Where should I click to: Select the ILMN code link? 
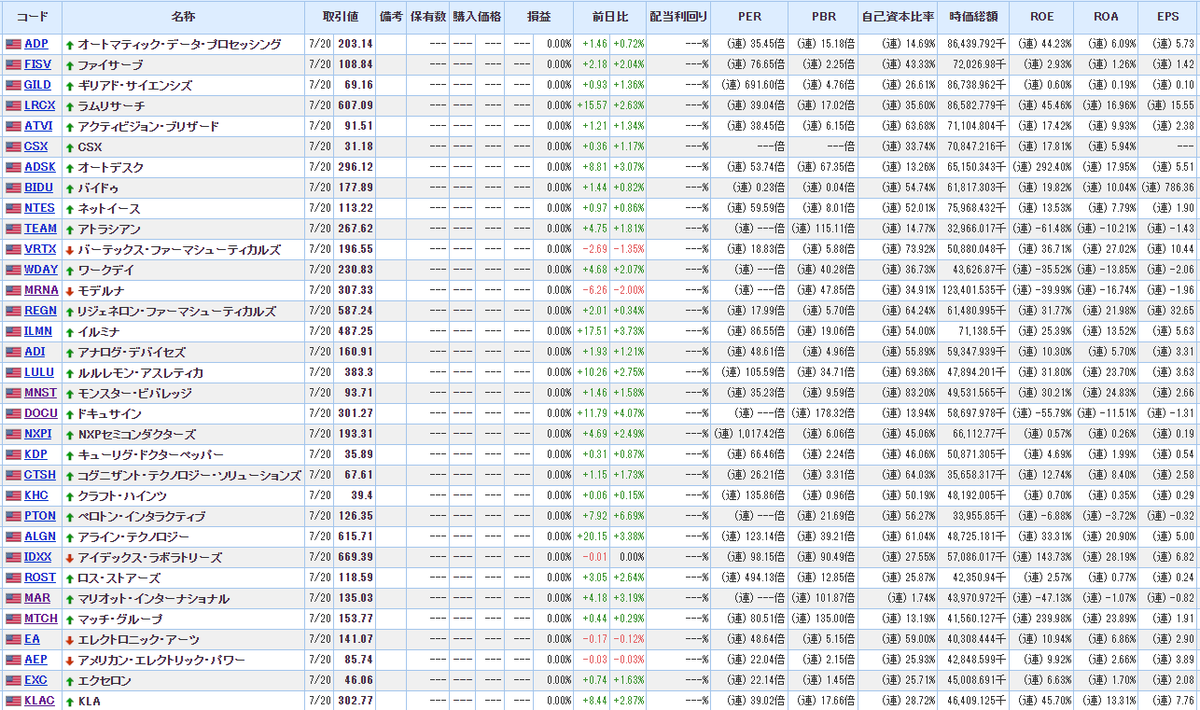point(38,331)
